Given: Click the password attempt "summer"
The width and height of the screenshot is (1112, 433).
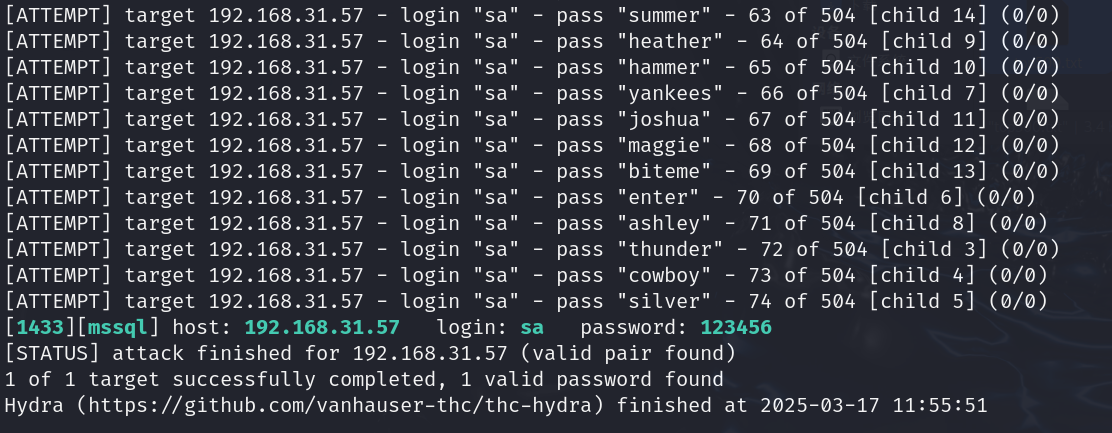Looking at the screenshot, I should tap(665, 15).
